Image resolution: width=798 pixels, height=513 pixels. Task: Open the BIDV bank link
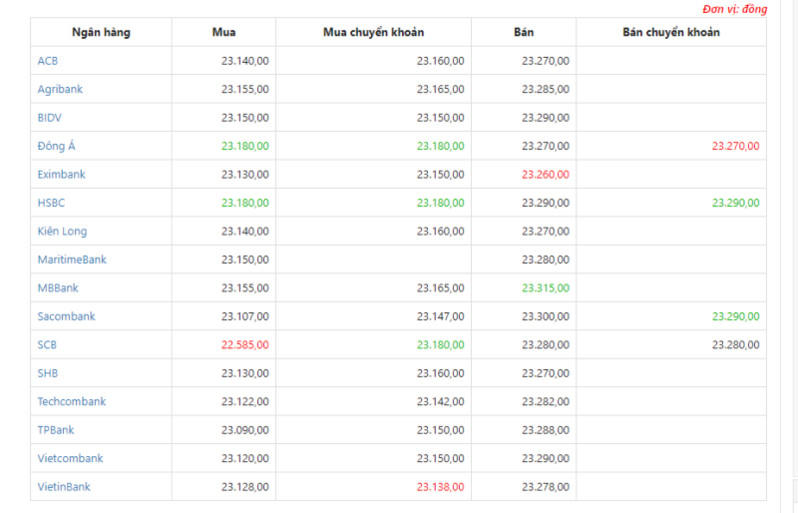[x=49, y=118]
